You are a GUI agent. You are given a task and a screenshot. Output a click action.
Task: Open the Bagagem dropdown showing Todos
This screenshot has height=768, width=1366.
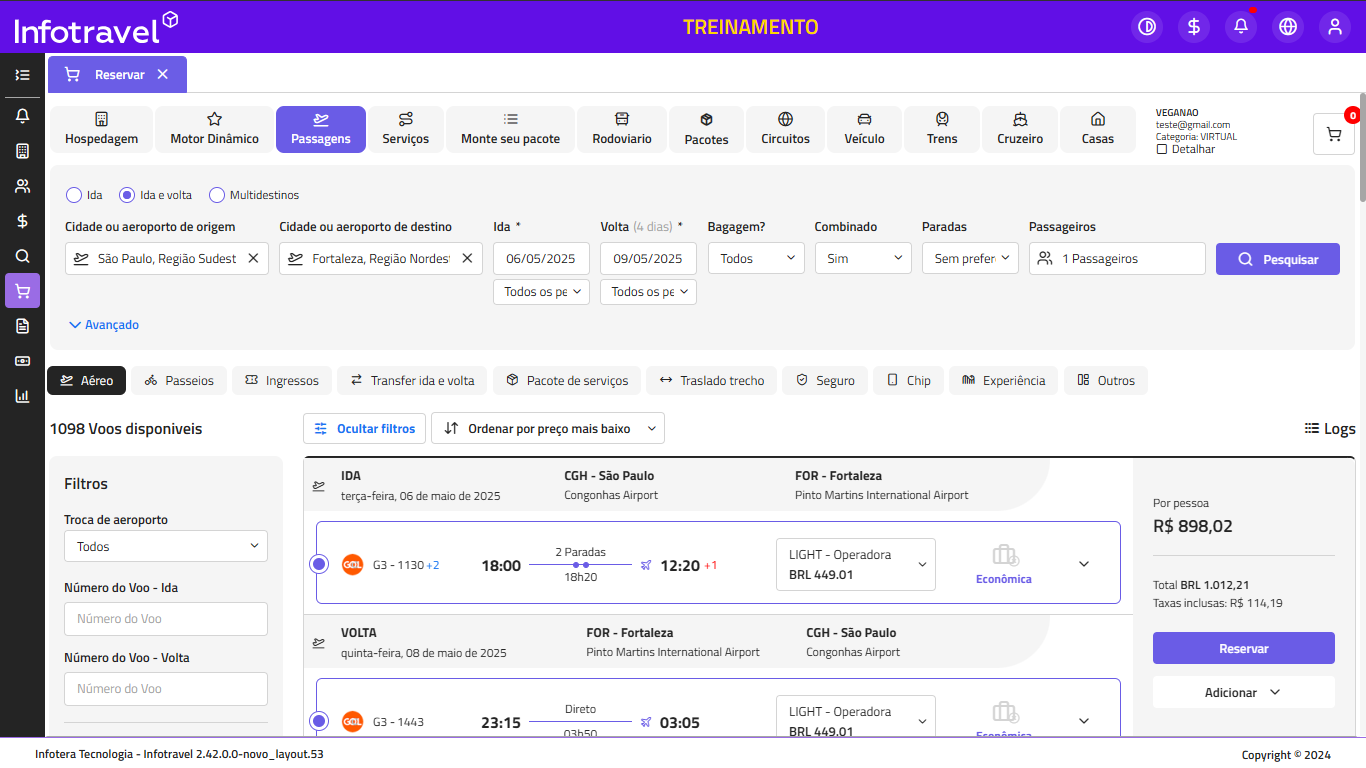pos(755,258)
